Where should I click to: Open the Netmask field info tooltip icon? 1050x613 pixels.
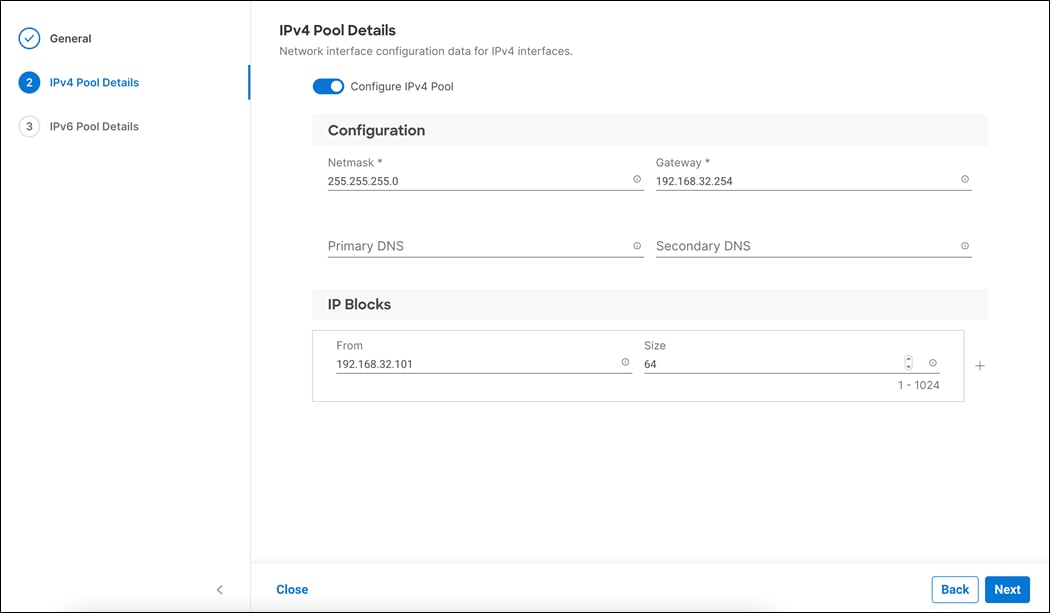637,179
